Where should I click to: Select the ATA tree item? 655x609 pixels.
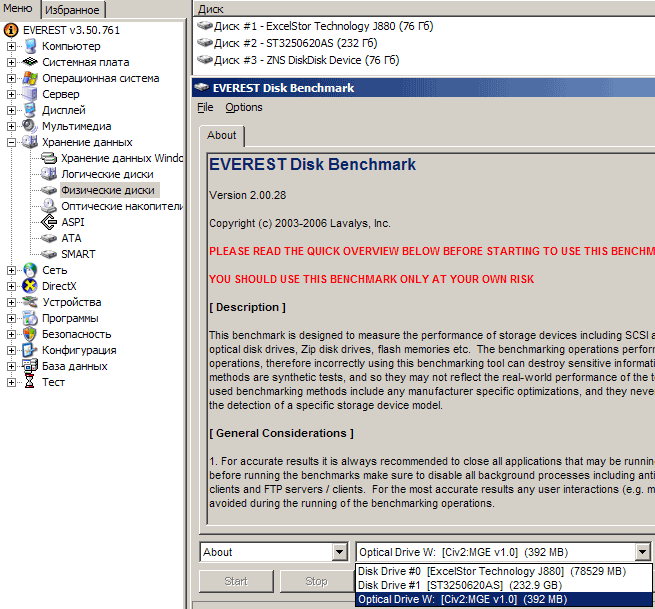click(x=71, y=238)
